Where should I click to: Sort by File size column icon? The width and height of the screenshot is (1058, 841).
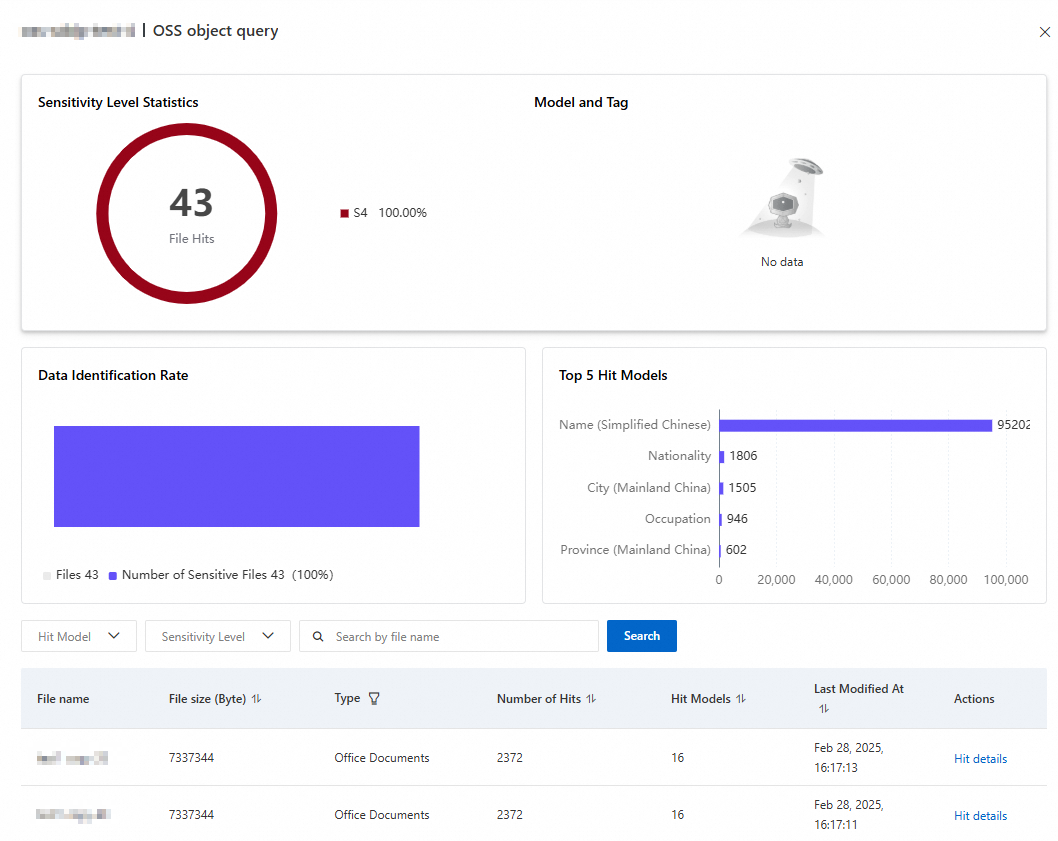(257, 699)
